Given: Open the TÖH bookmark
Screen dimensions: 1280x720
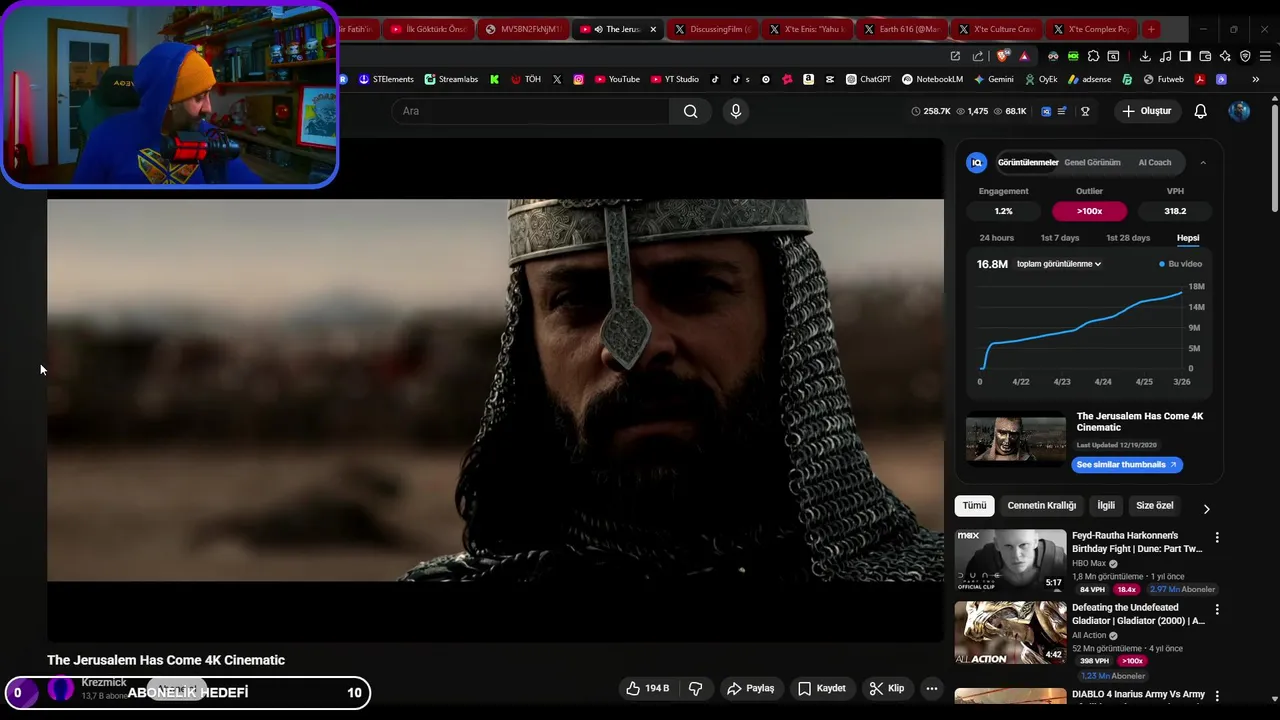Looking at the screenshot, I should [x=526, y=79].
